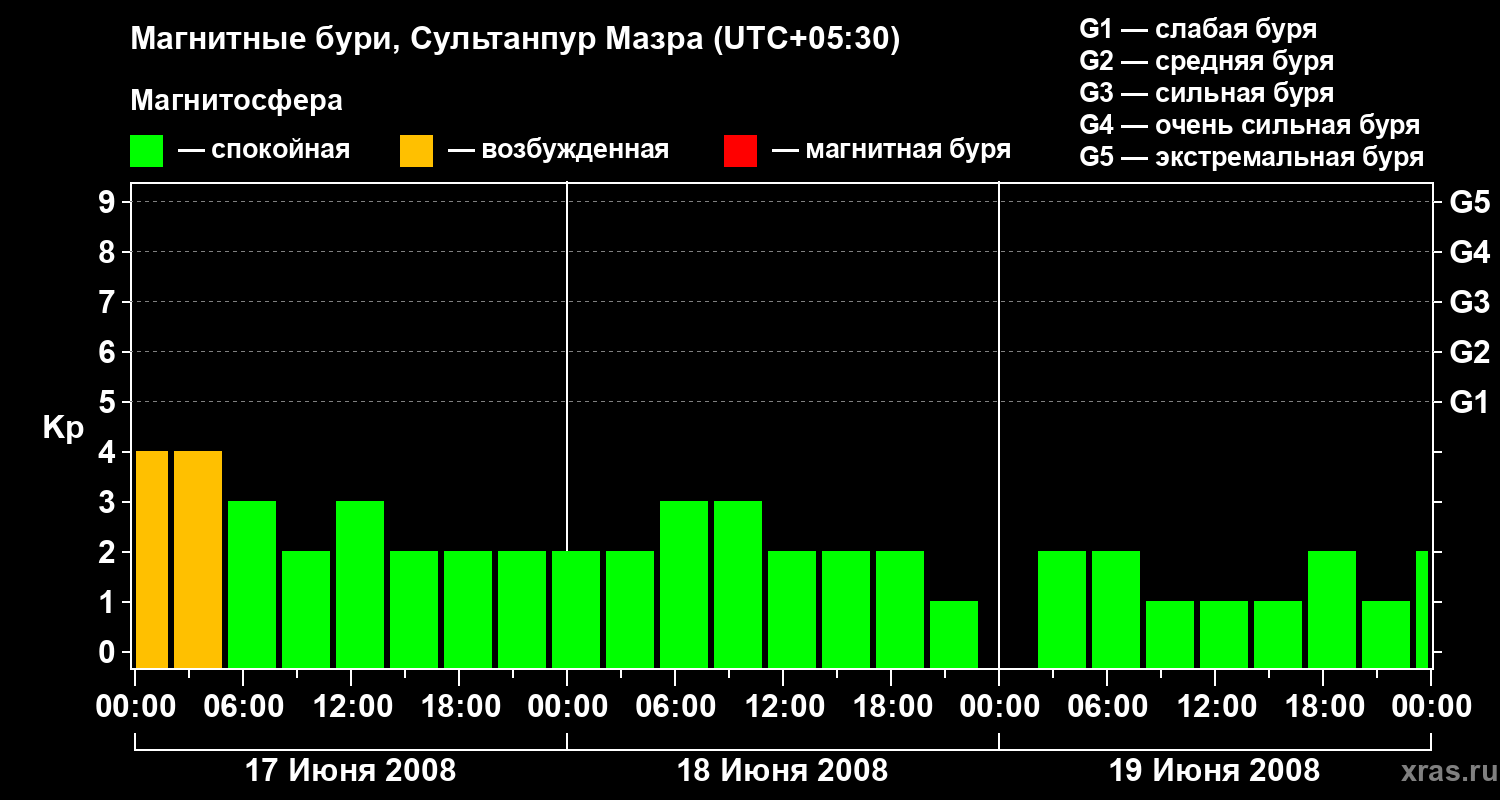1500x800 pixels.
Task: Click the orange возбужденная legend swatch
Action: 416,151
